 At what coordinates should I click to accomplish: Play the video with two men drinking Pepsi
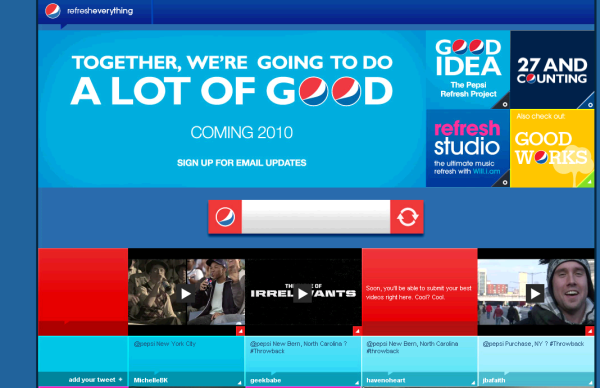pos(186,293)
